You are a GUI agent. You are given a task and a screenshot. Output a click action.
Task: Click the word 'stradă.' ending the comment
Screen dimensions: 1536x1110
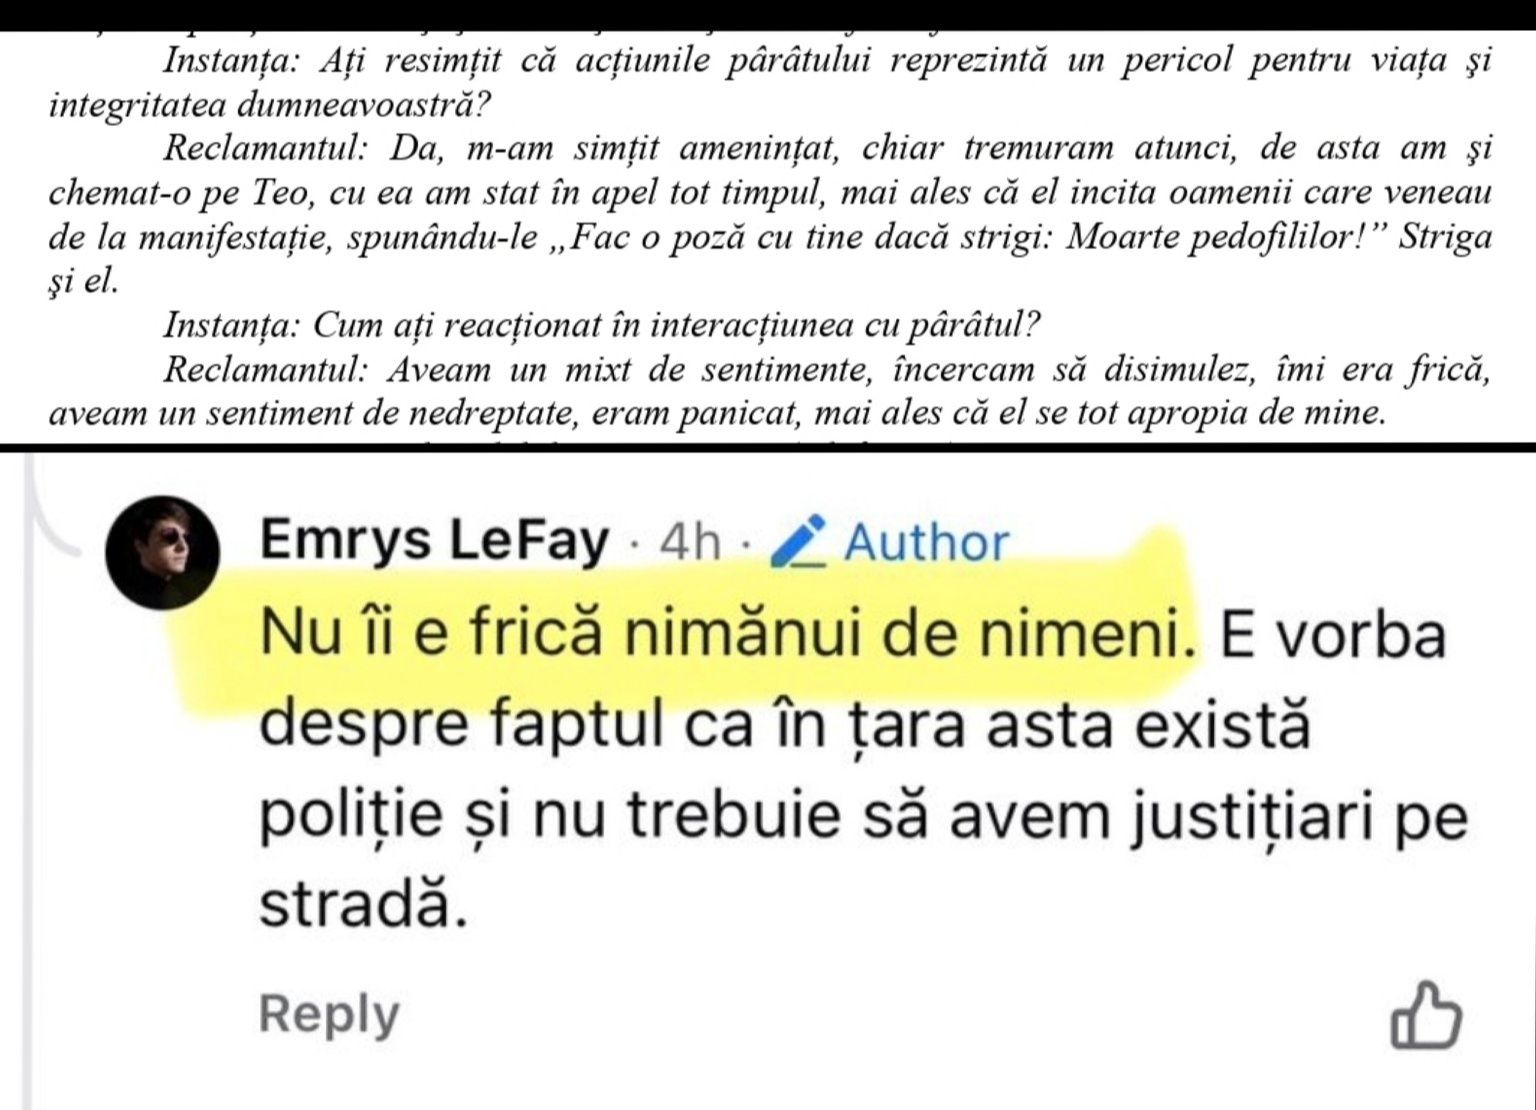click(364, 906)
